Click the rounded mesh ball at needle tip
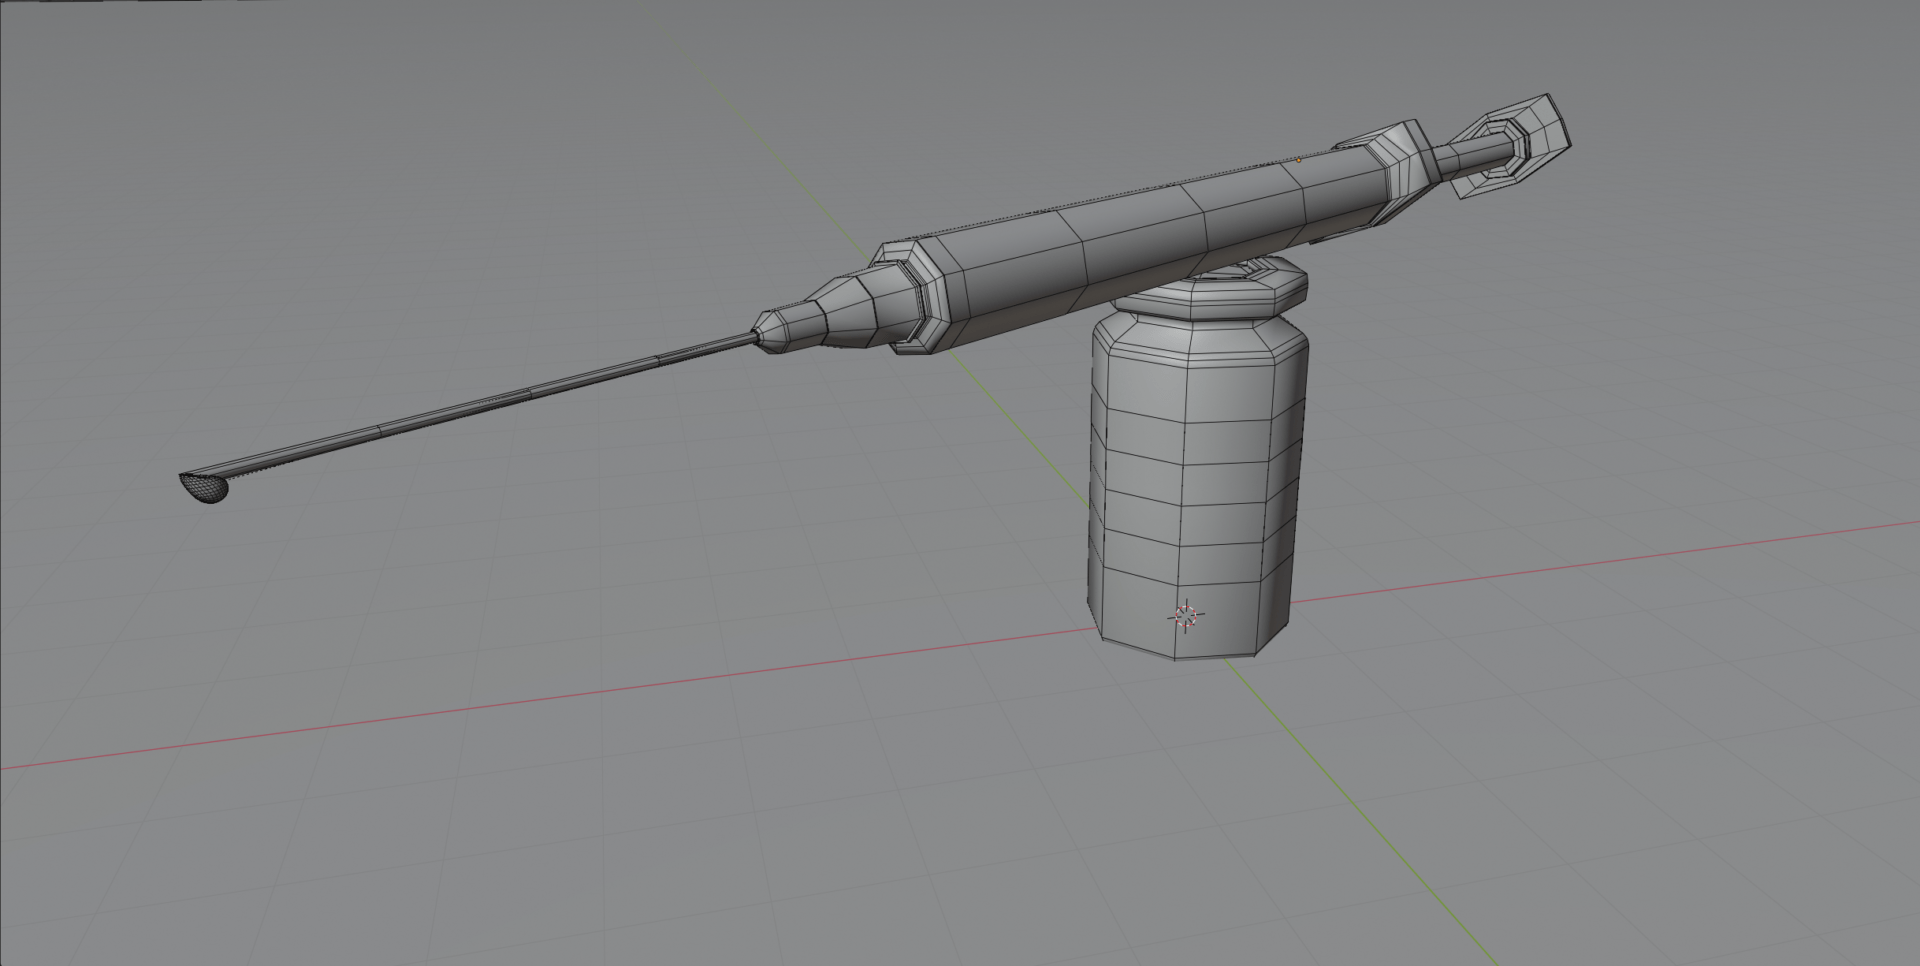Viewport: 1920px width, 966px height. click(205, 488)
